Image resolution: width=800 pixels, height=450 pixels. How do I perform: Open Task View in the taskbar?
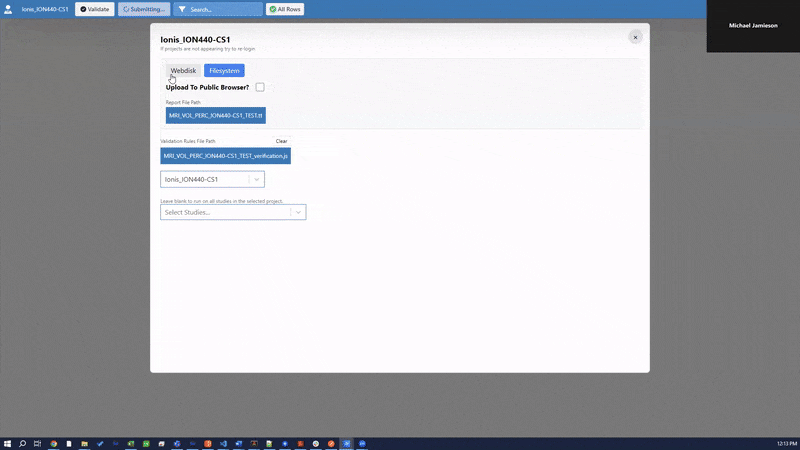[x=37, y=444]
